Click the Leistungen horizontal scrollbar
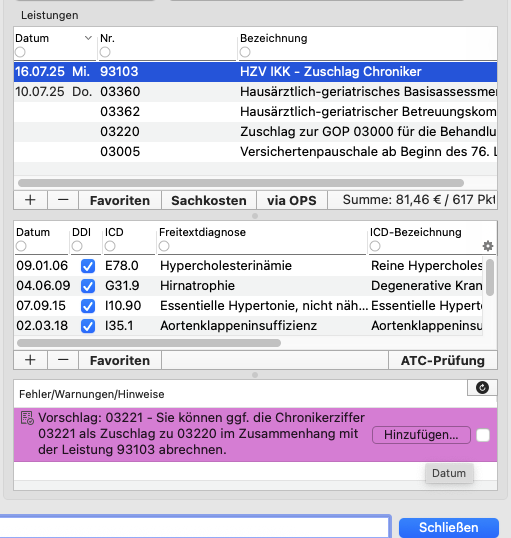This screenshot has width=511, height=538. point(241,183)
